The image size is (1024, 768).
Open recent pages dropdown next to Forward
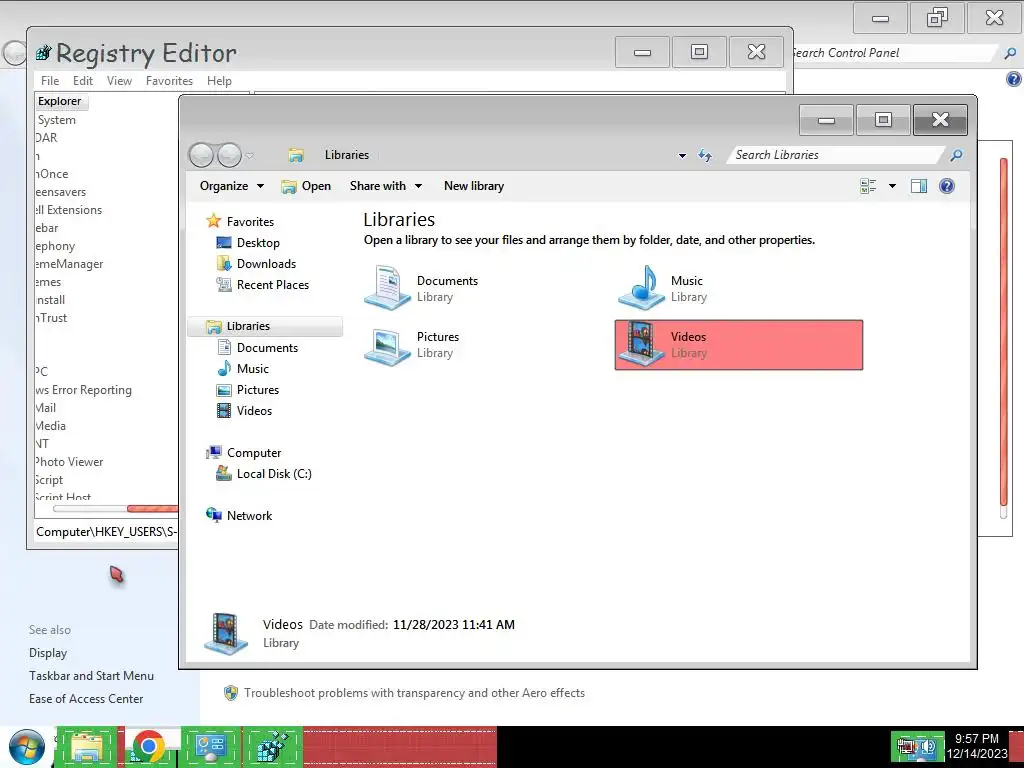249,155
